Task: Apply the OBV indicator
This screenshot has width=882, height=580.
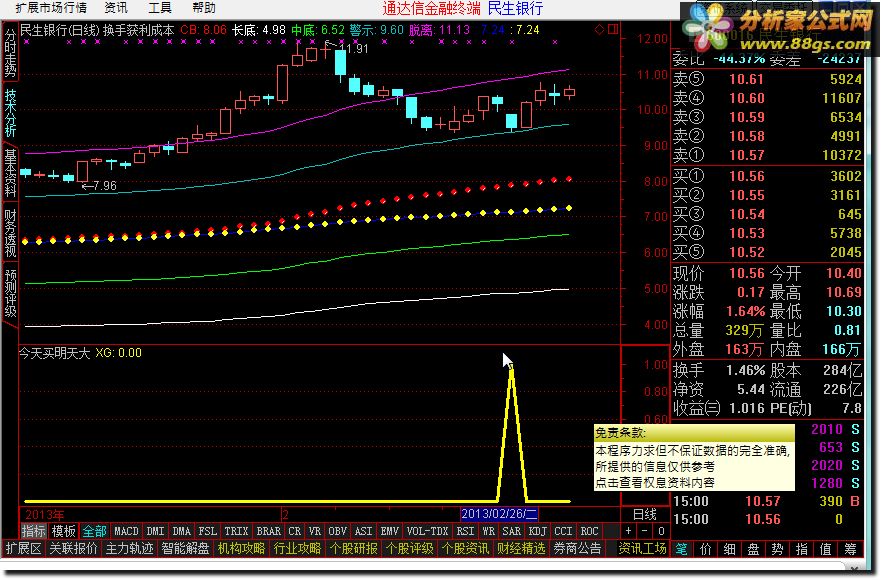Action: coord(338,531)
